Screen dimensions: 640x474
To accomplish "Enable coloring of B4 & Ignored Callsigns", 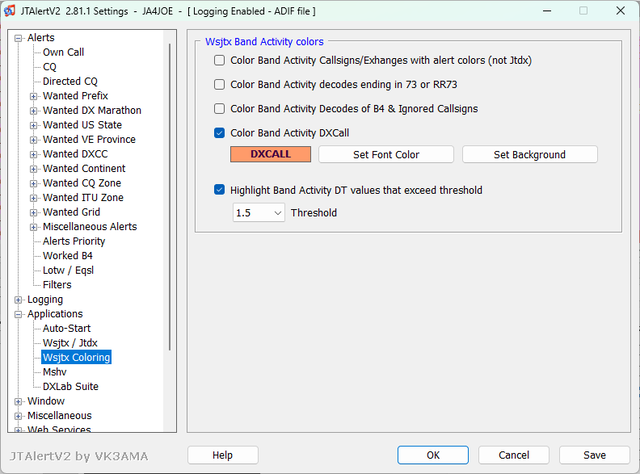I will 219,109.
